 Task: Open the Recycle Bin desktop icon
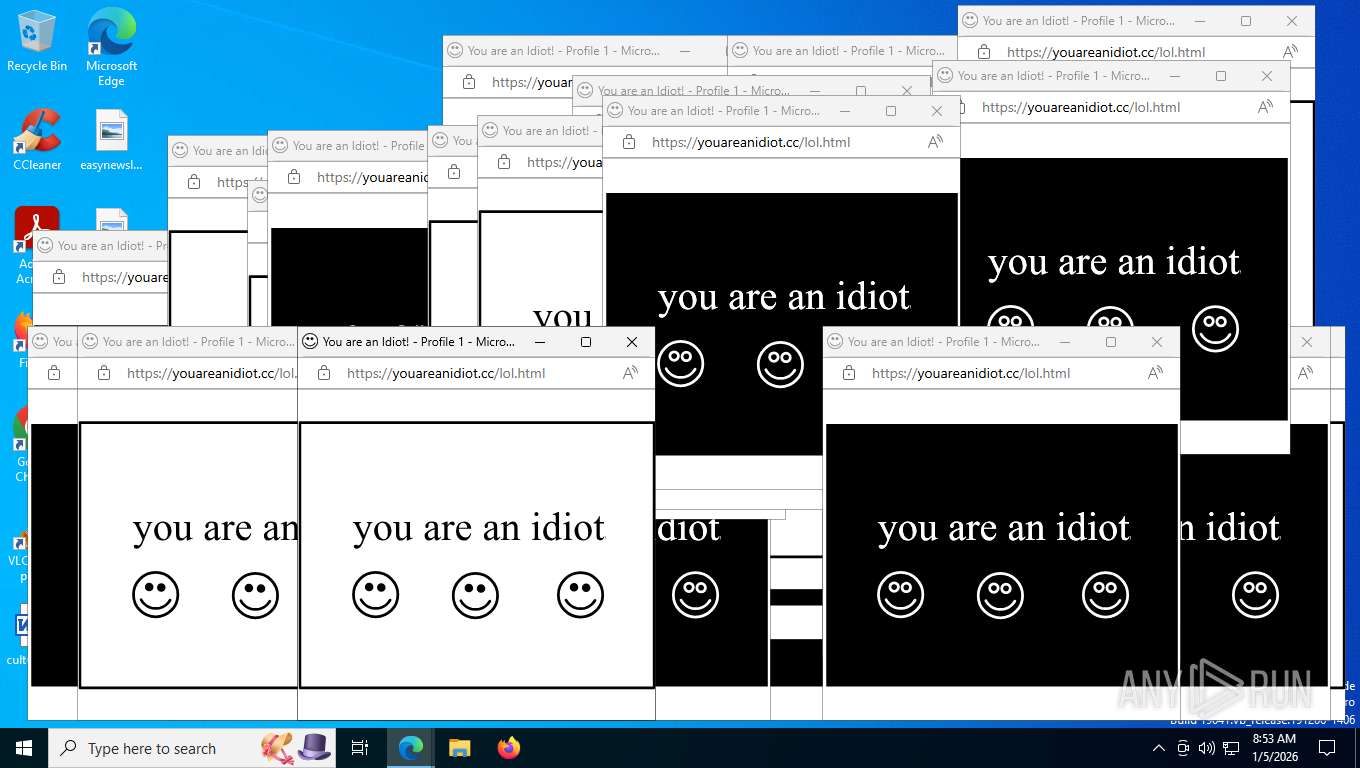[x=37, y=40]
